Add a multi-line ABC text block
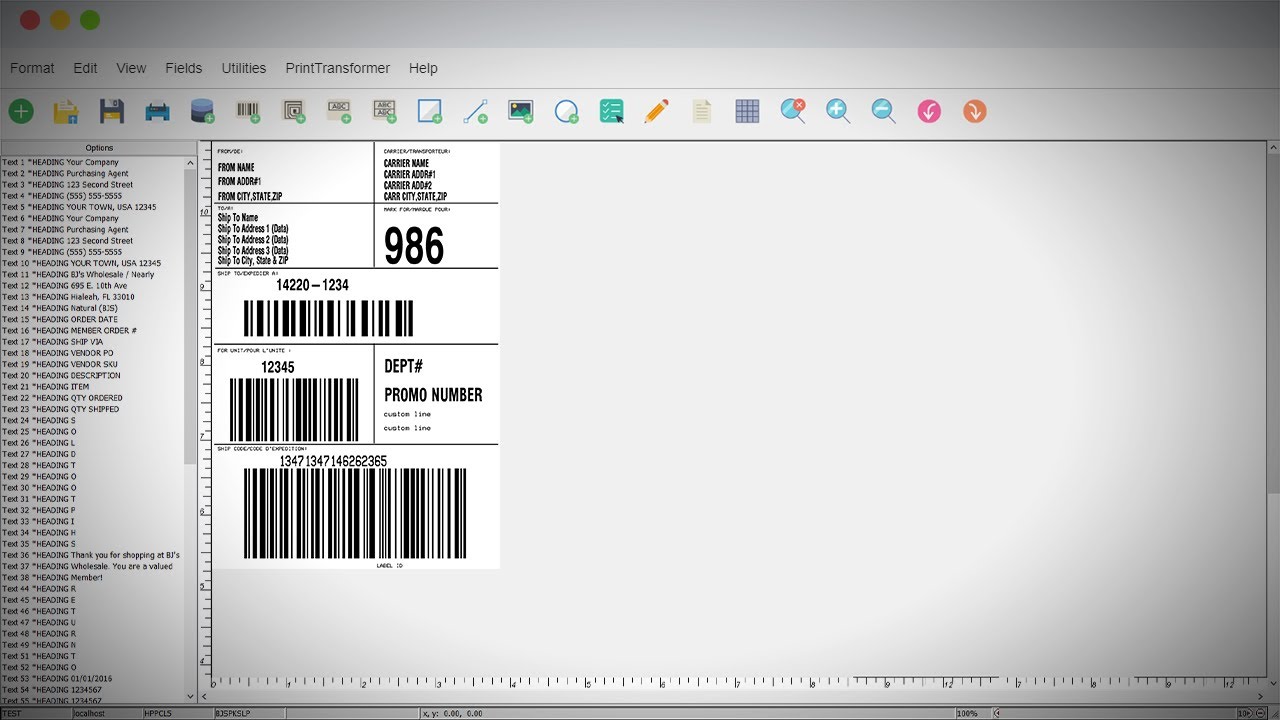Screen dimensions: 1280x720 point(385,111)
